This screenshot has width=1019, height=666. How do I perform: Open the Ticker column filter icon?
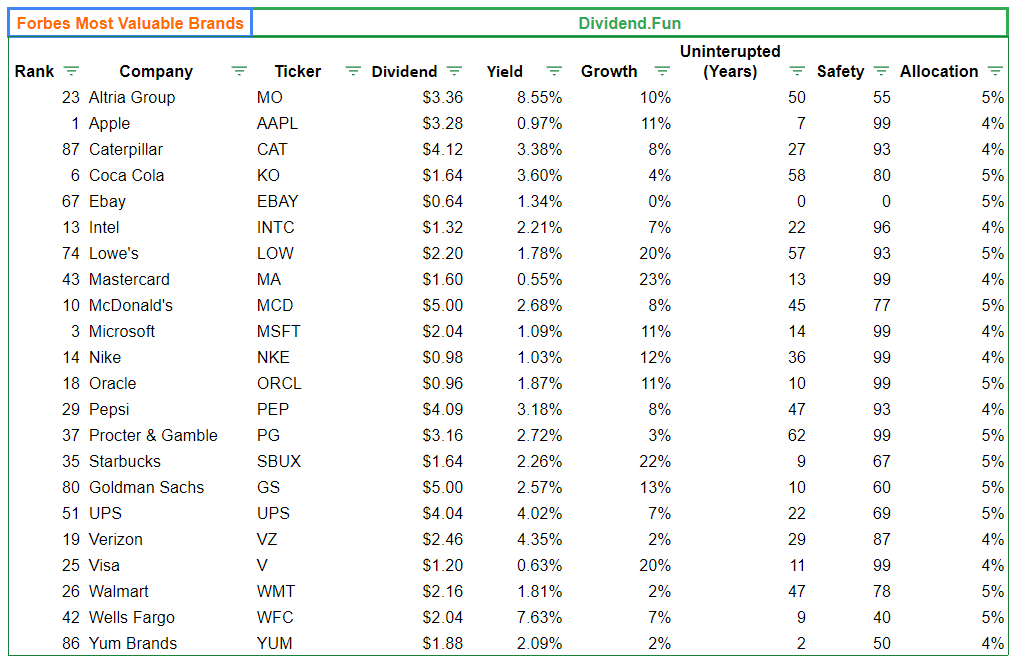[x=353, y=71]
